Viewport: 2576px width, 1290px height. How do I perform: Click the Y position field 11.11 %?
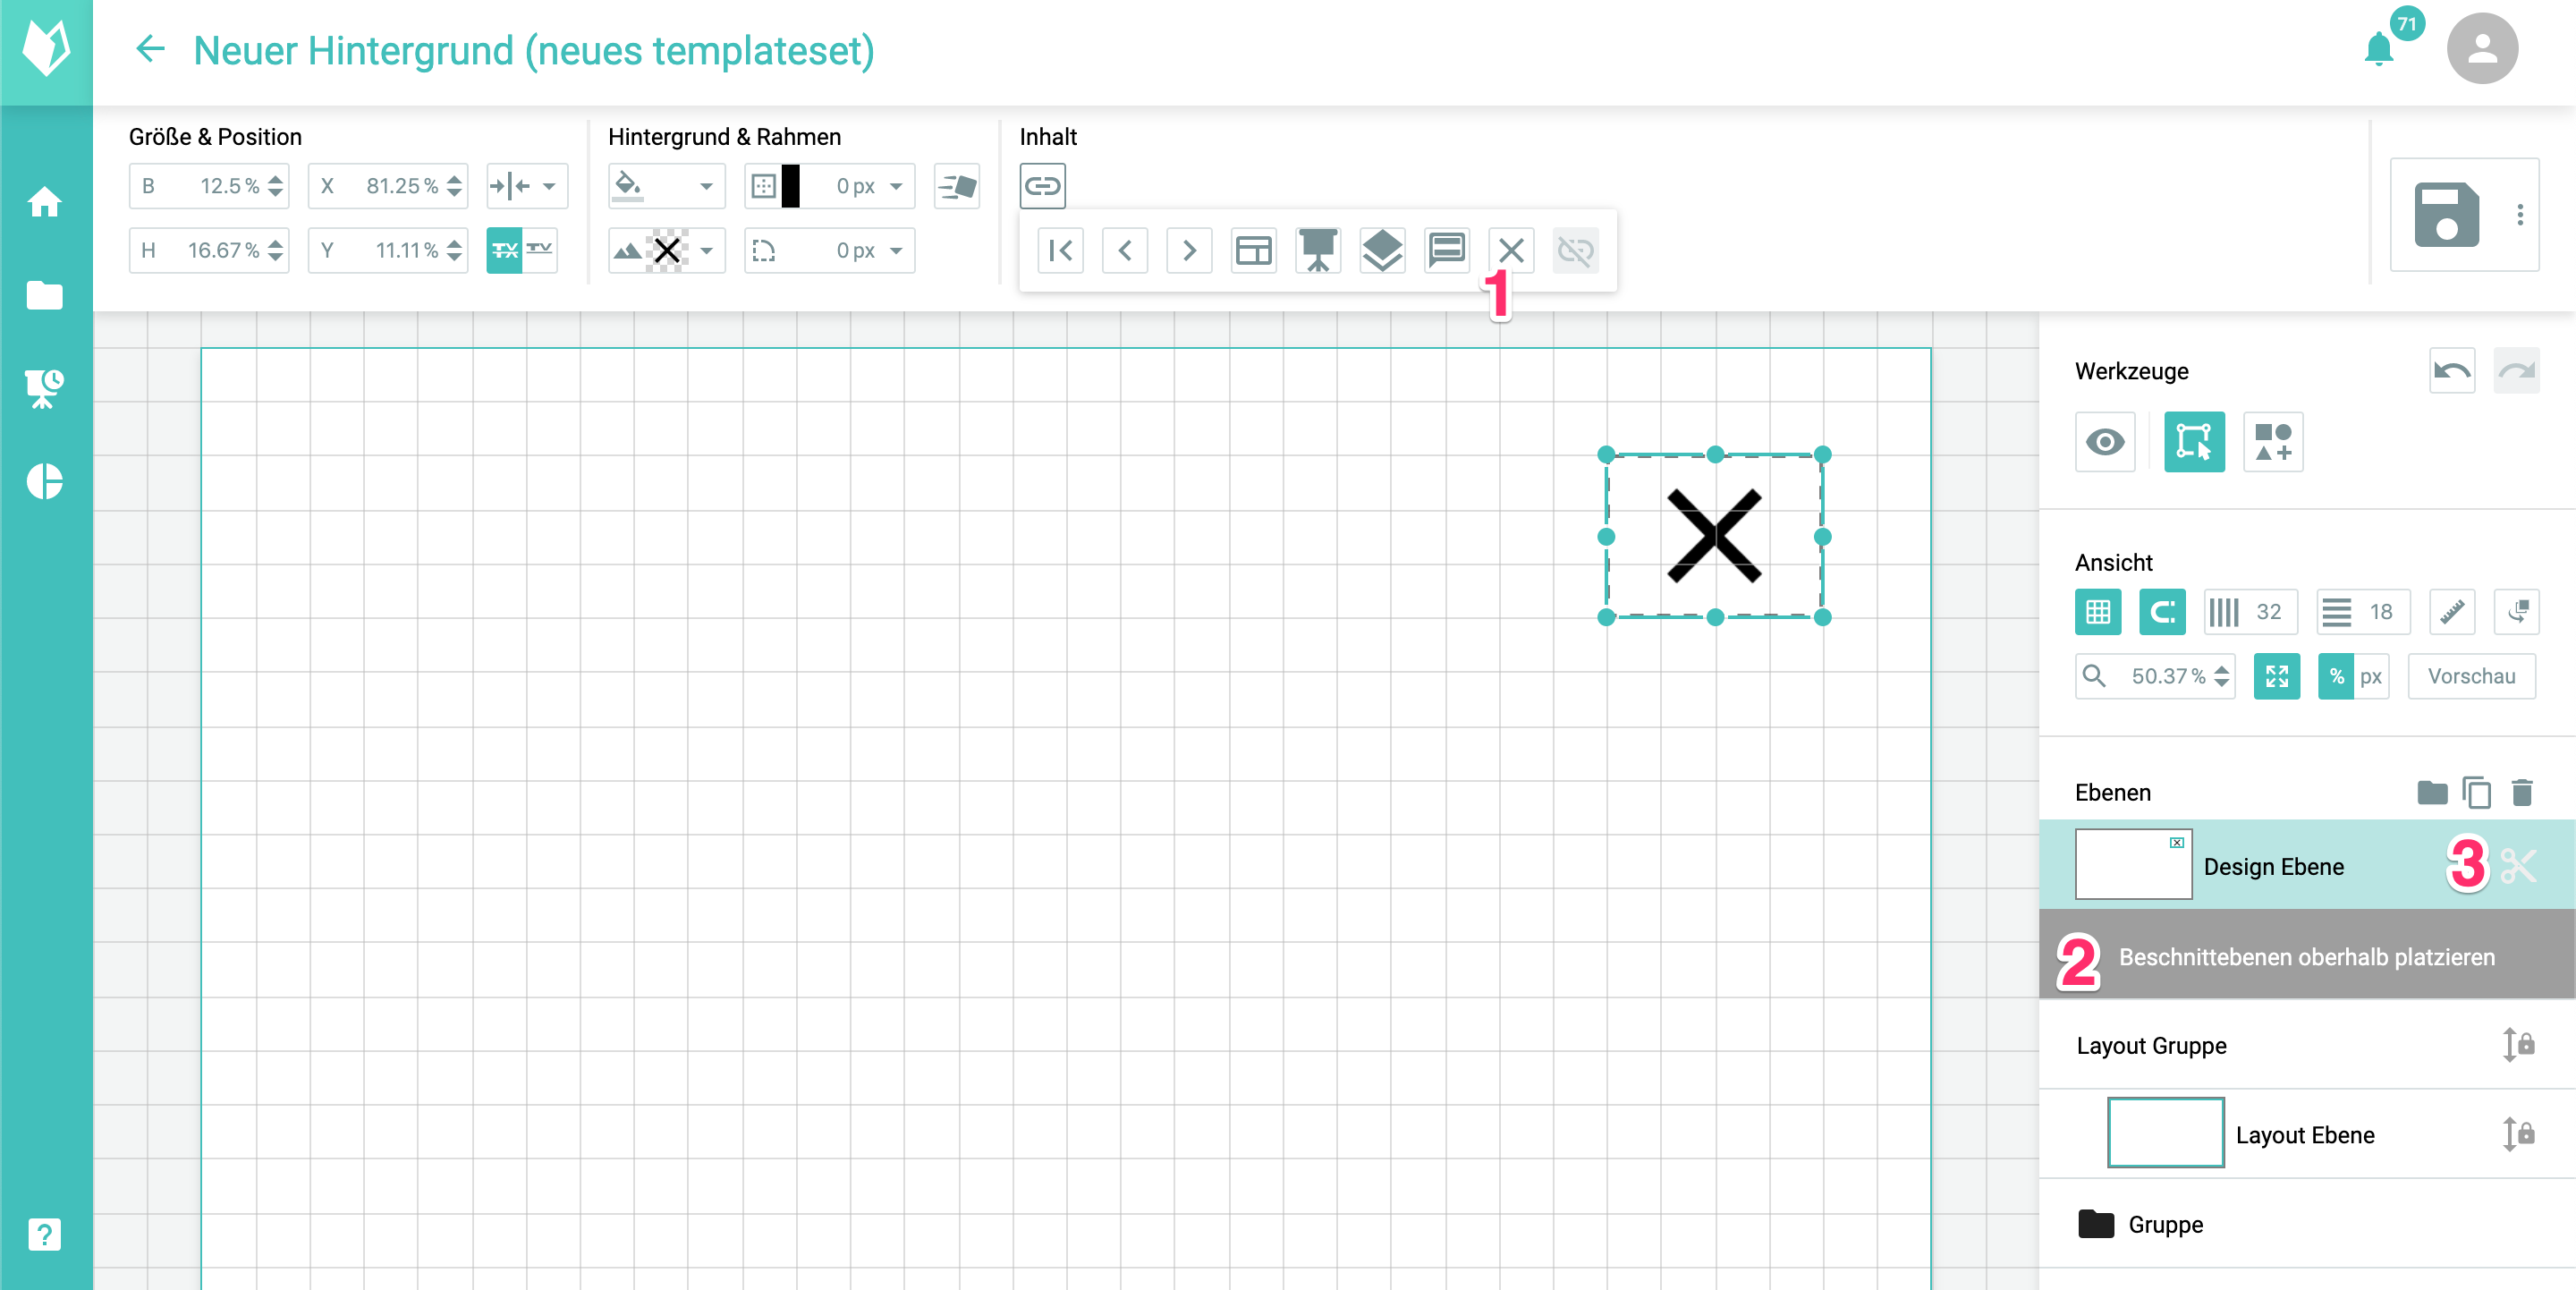click(387, 250)
